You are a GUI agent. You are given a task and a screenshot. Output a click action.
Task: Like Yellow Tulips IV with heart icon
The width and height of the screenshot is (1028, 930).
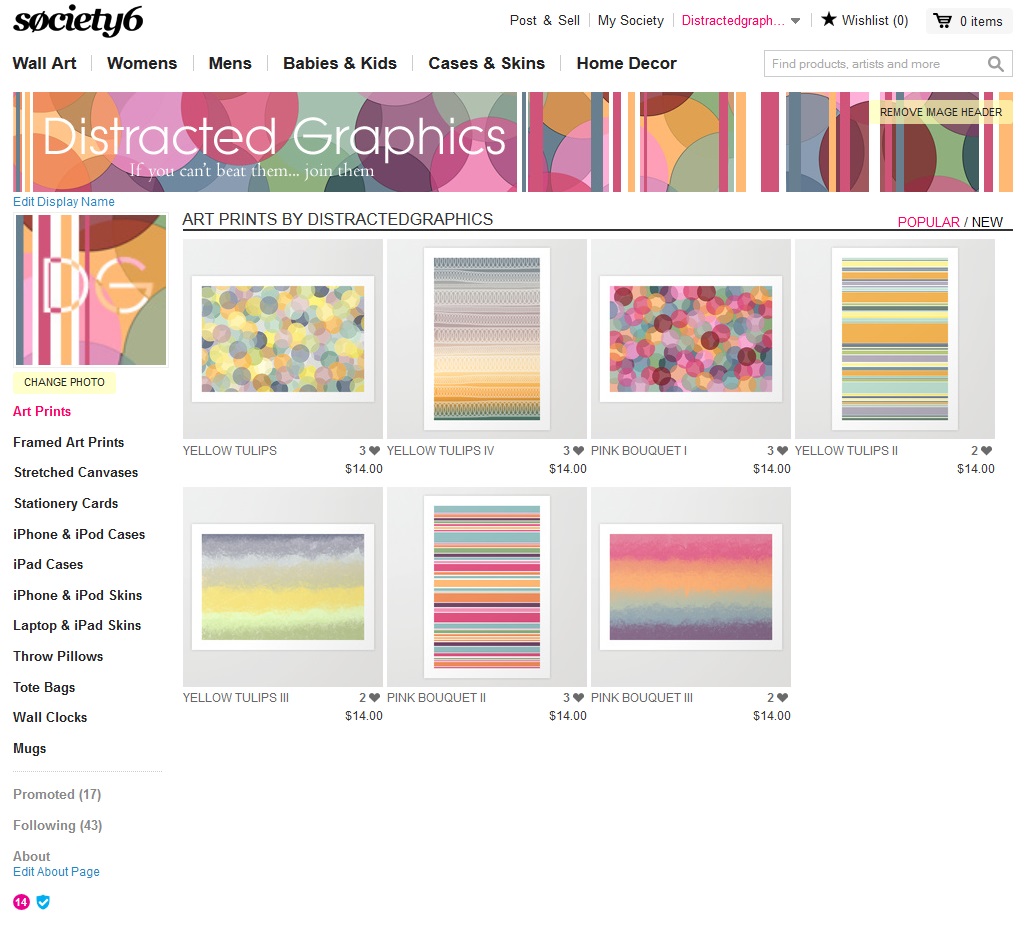[578, 451]
